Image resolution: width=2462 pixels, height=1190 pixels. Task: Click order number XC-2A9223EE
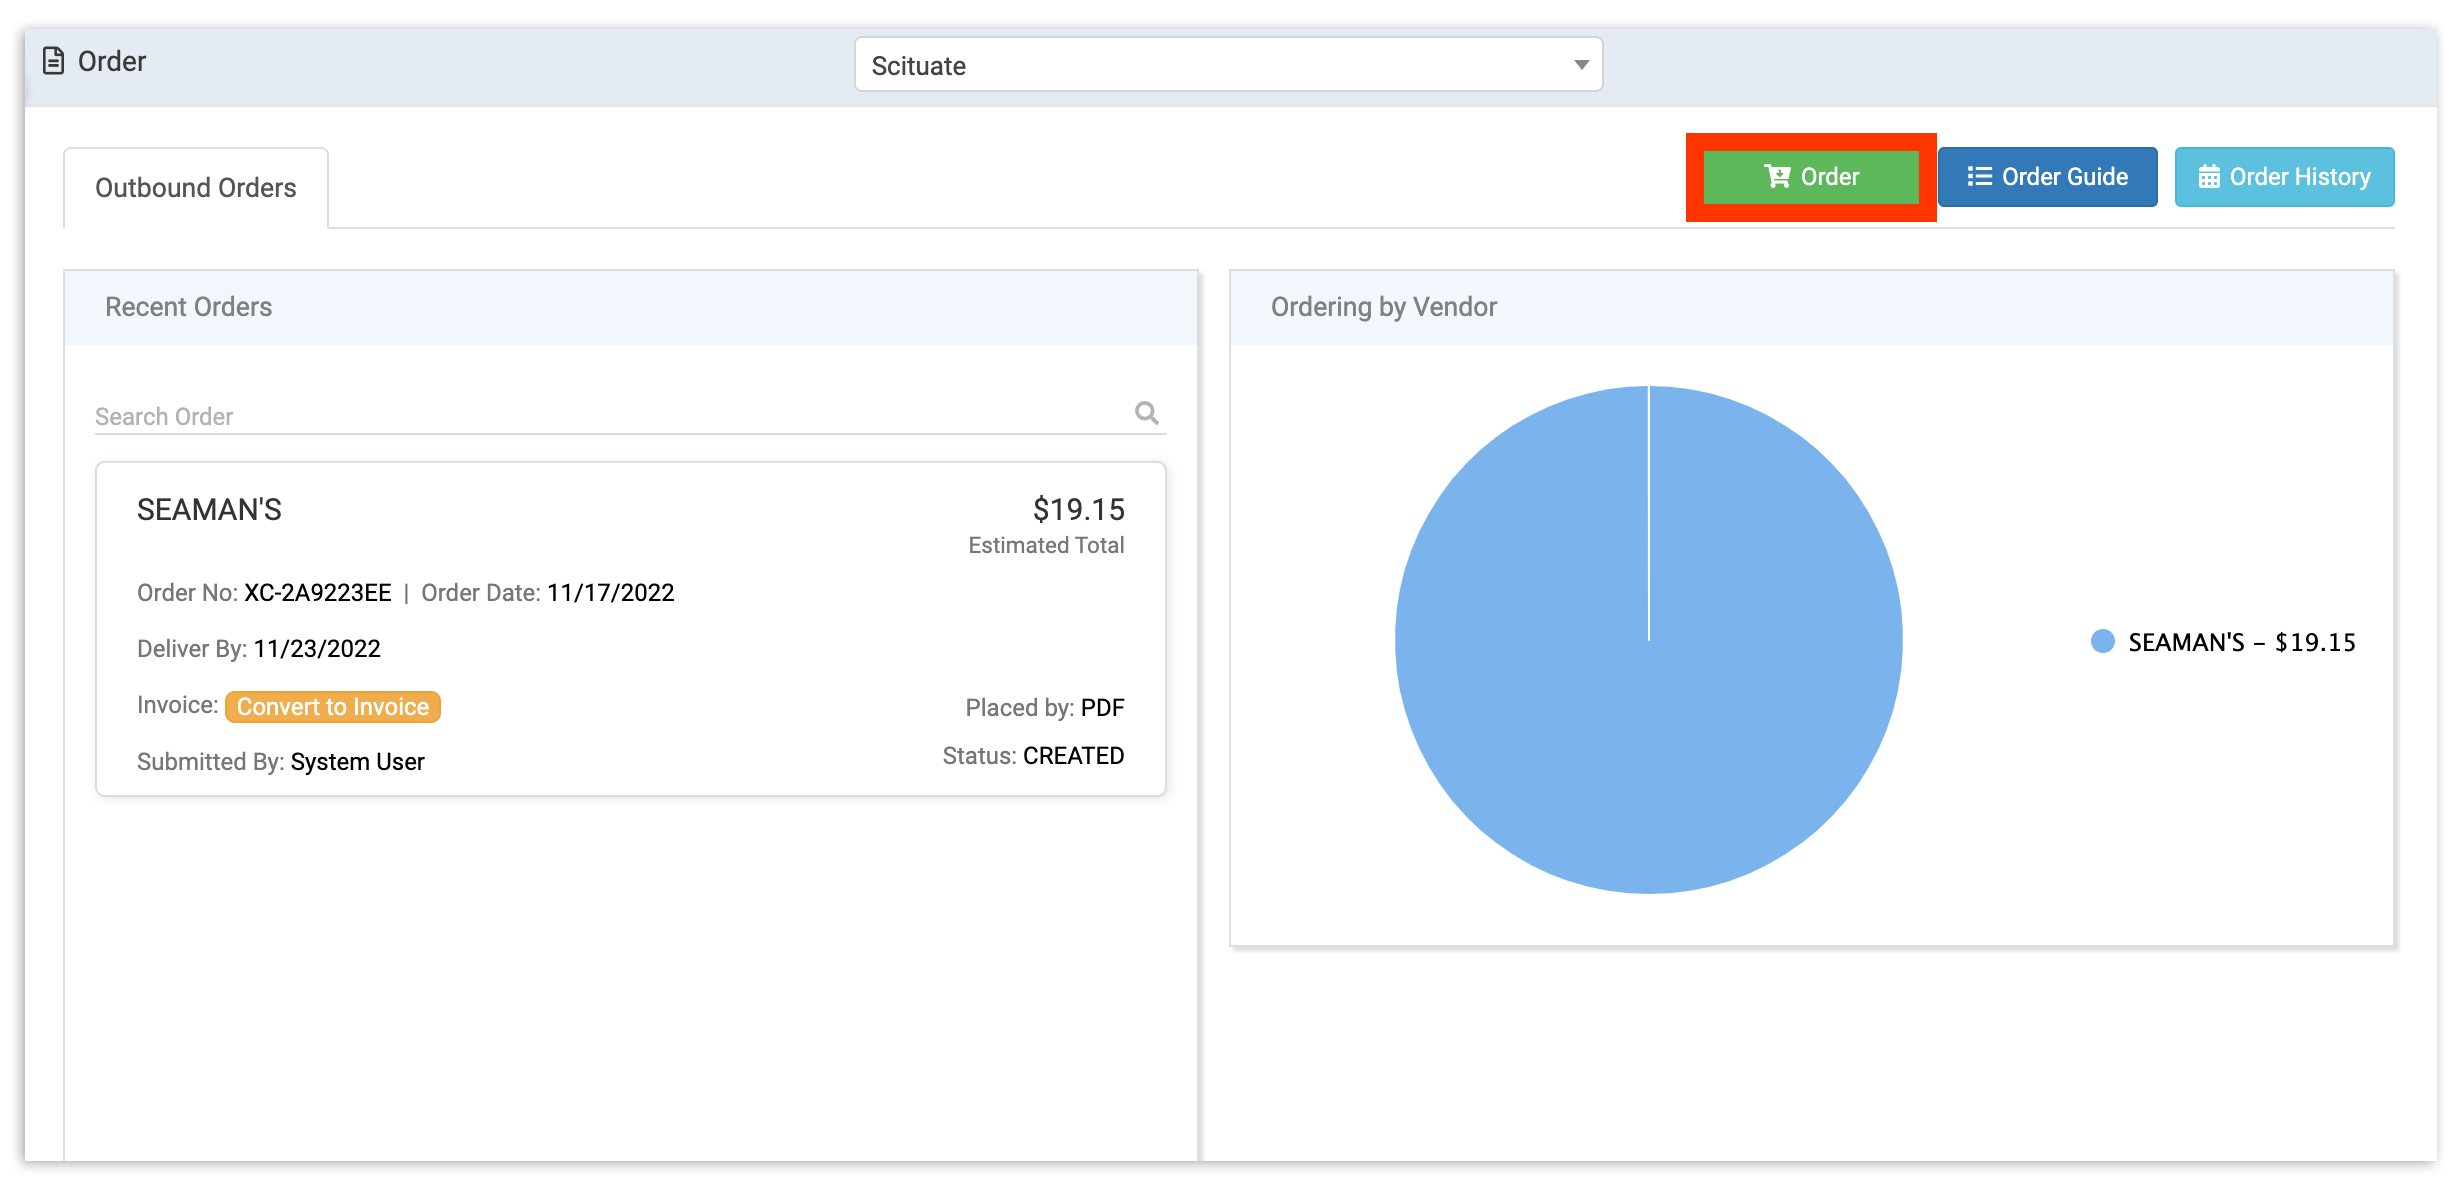pyautogui.click(x=318, y=593)
